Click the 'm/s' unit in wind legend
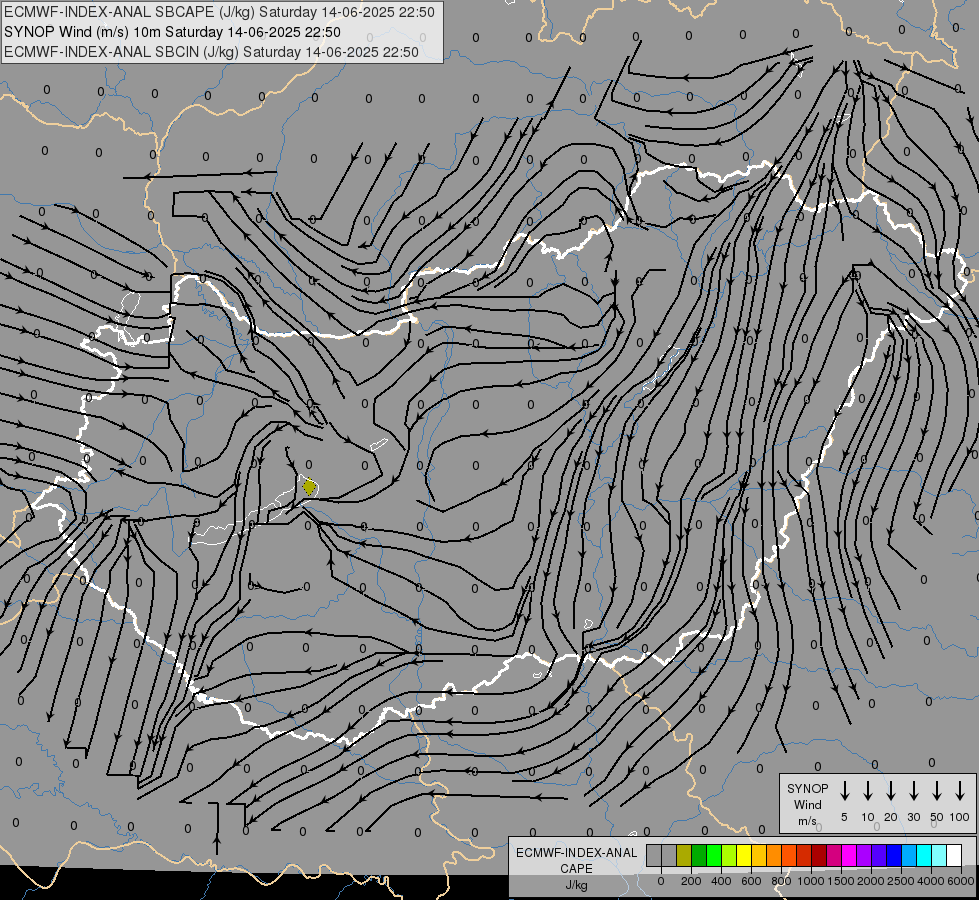 [x=807, y=821]
